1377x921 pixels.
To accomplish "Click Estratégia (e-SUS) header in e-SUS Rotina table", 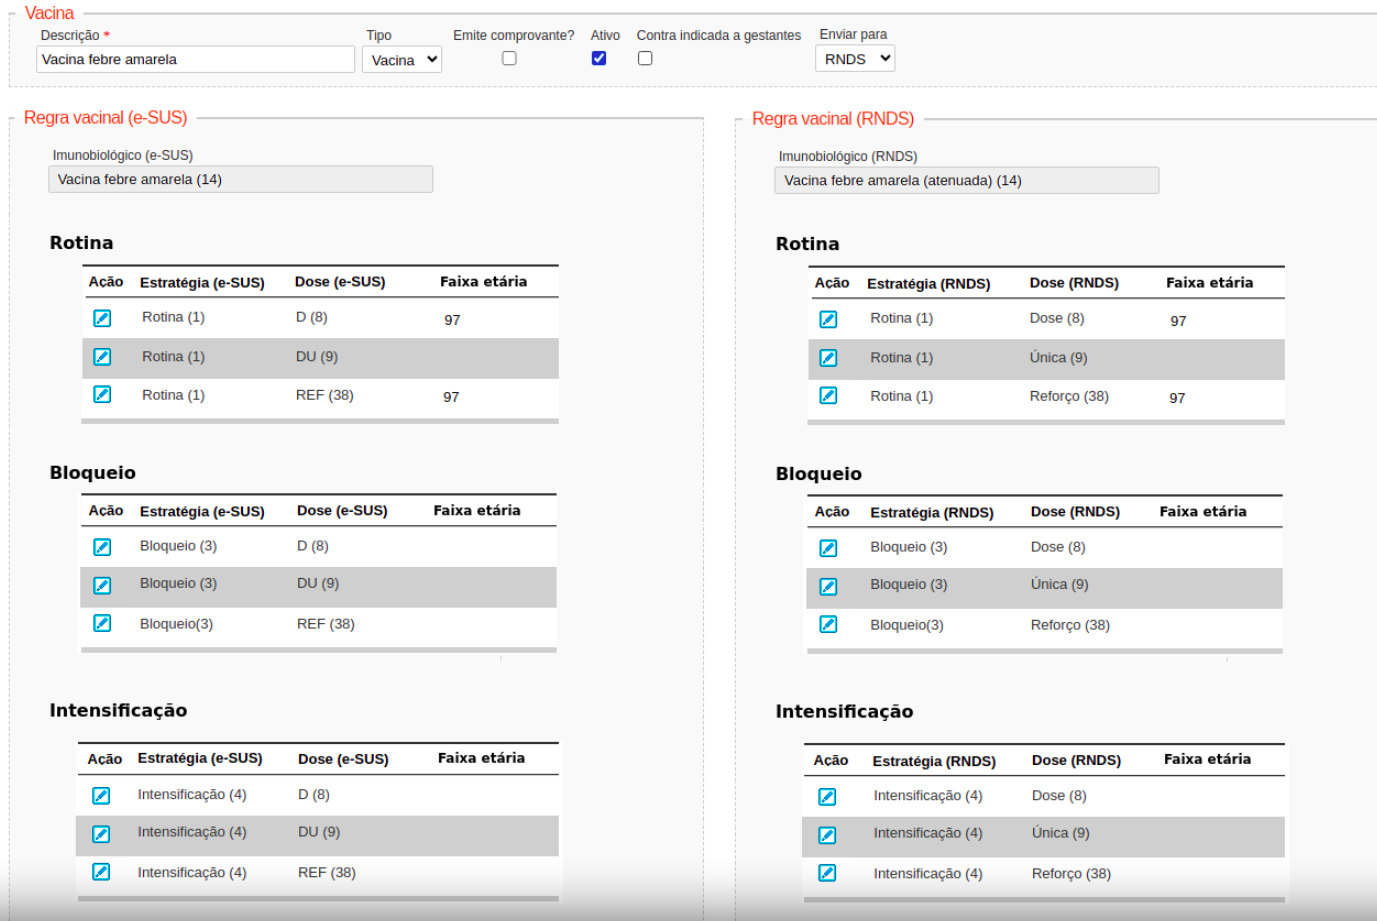I will pyautogui.click(x=202, y=283).
